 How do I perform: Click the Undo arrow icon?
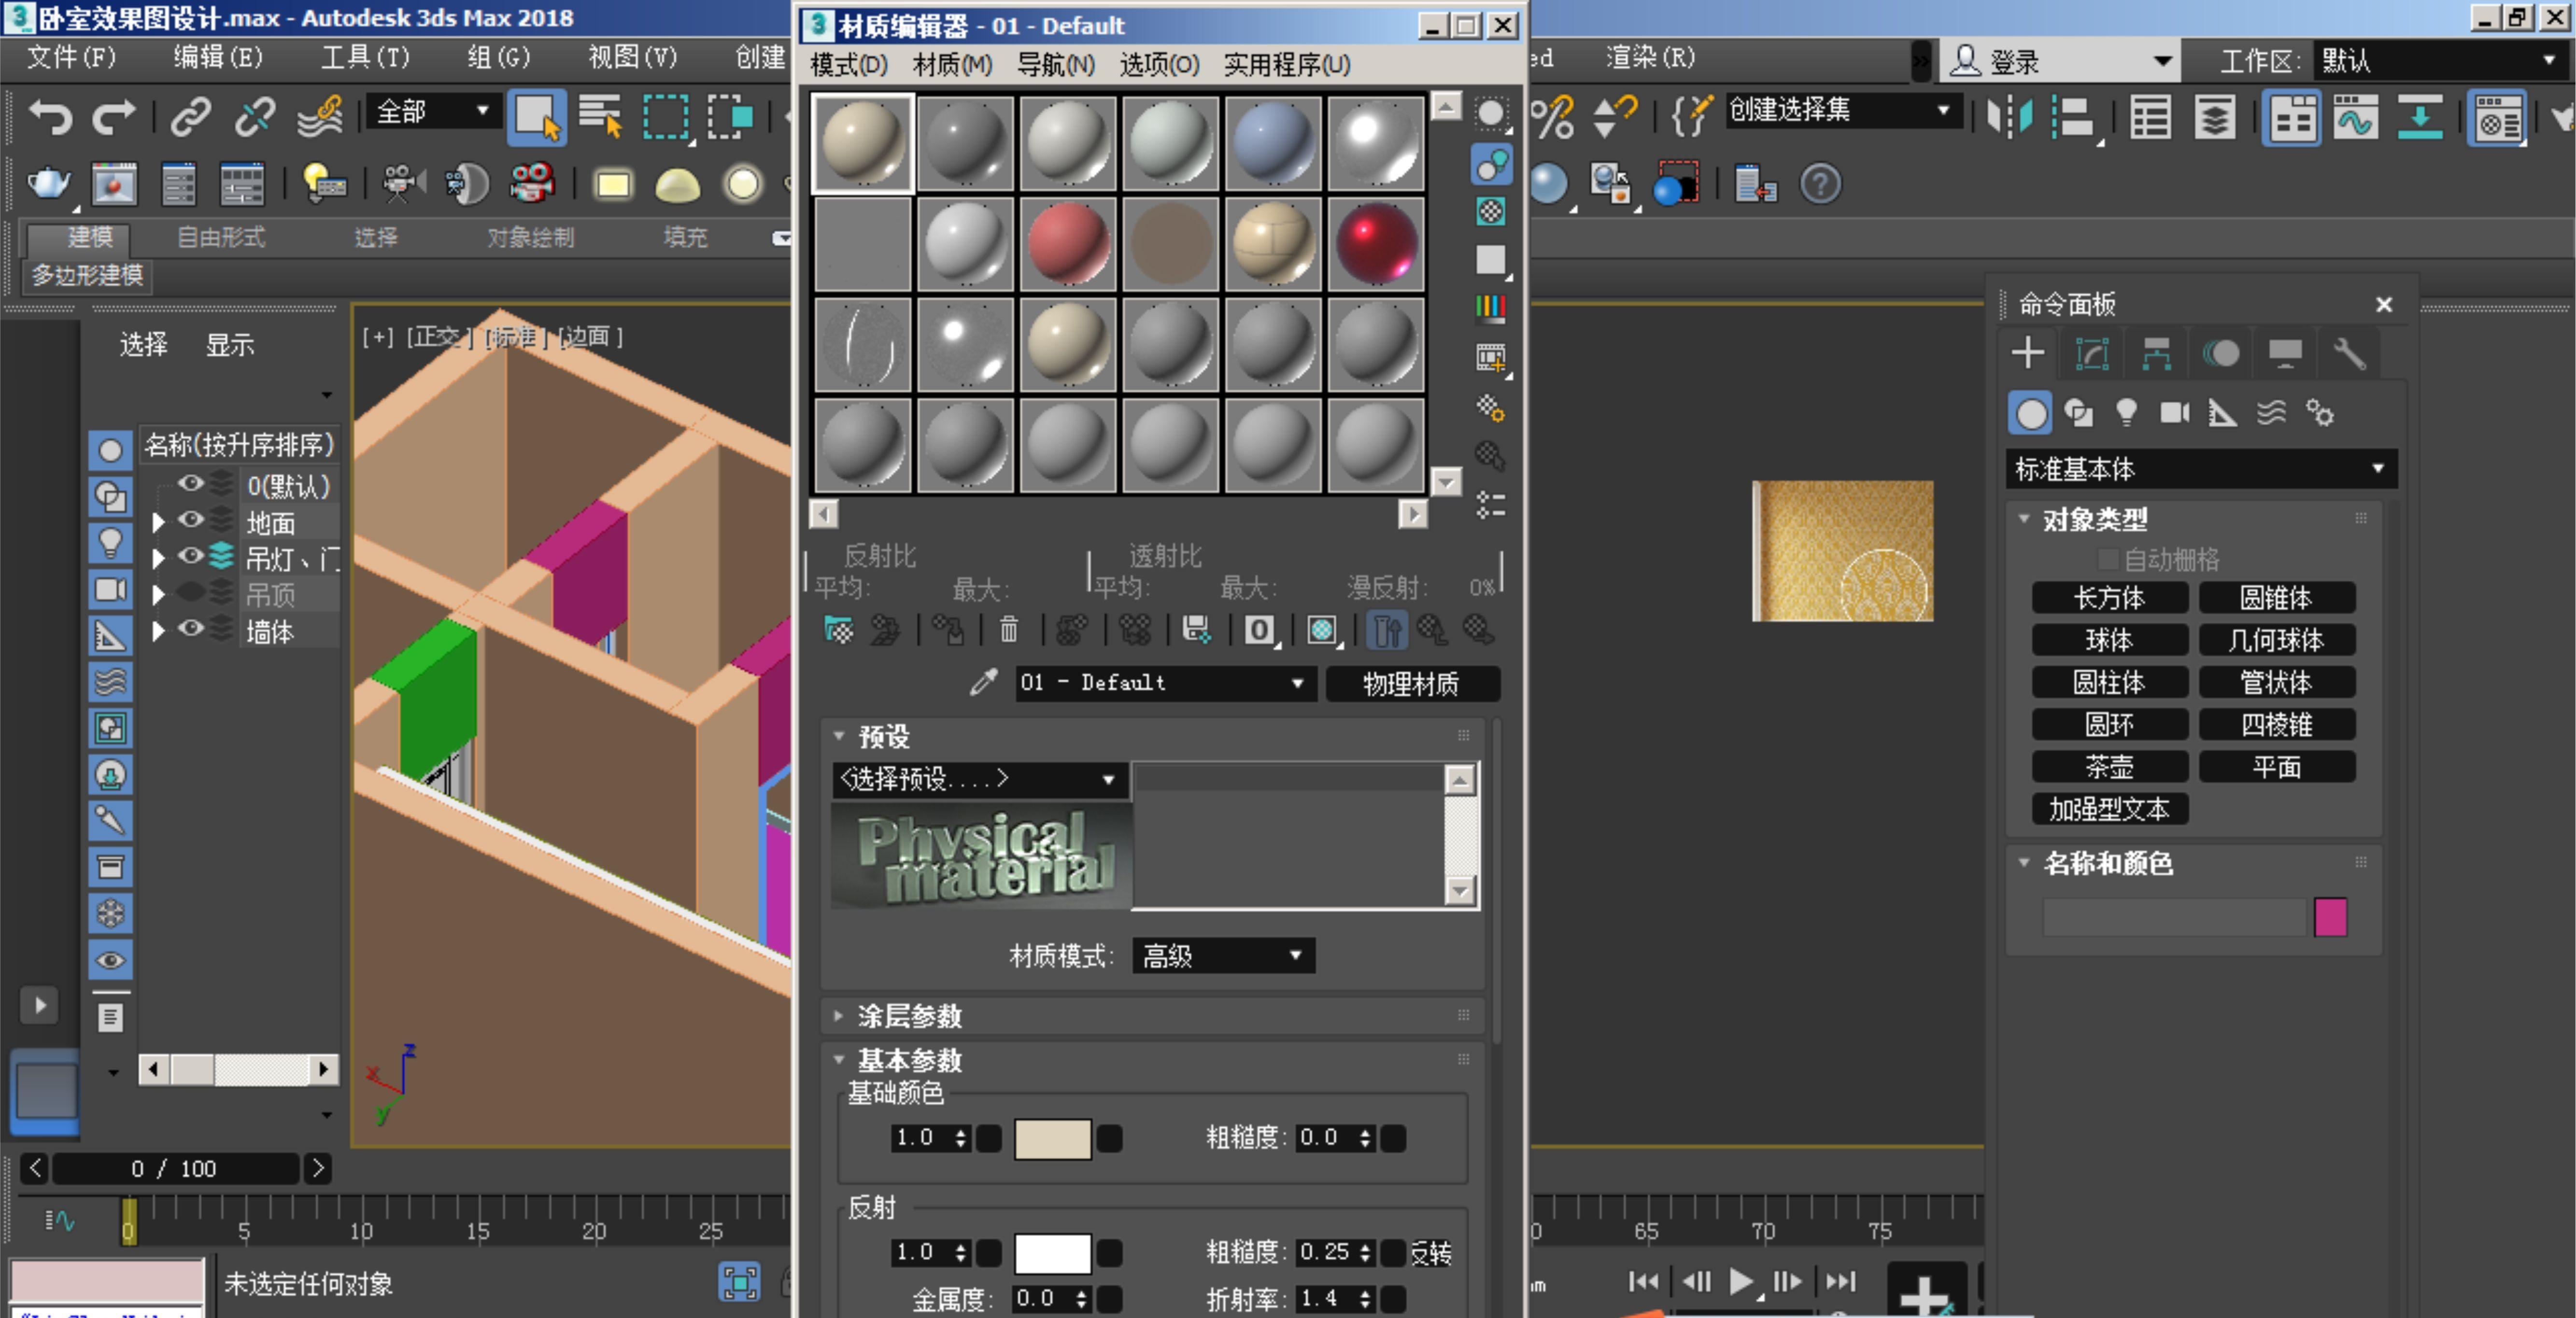tap(50, 117)
